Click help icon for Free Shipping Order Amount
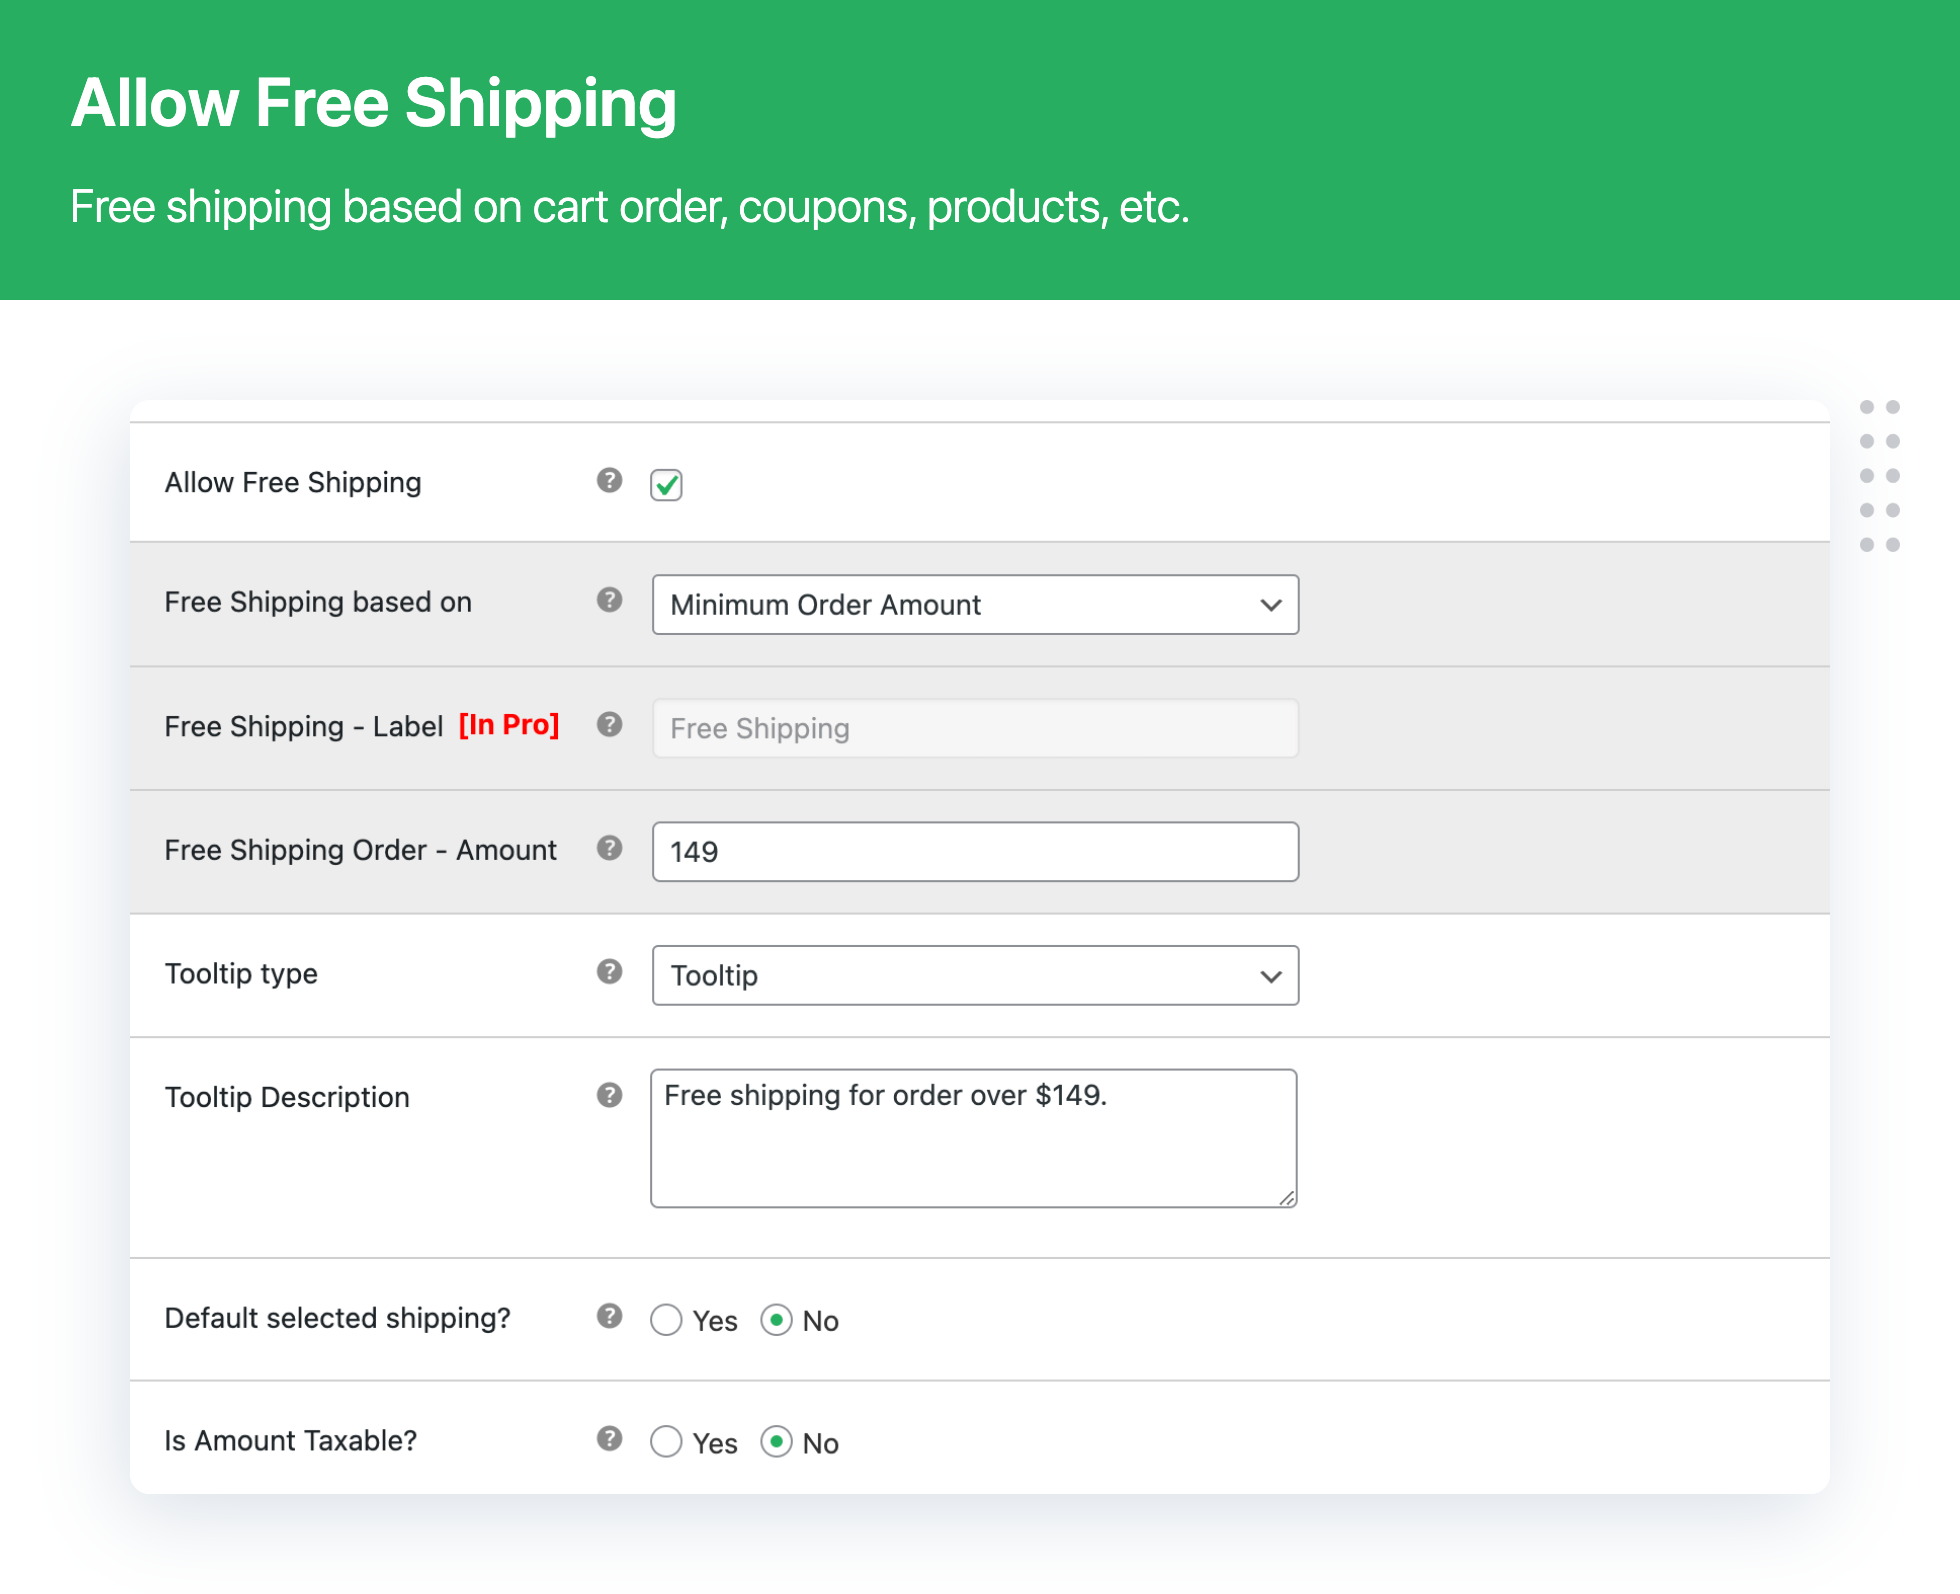The height and width of the screenshot is (1594, 1960). (x=609, y=849)
